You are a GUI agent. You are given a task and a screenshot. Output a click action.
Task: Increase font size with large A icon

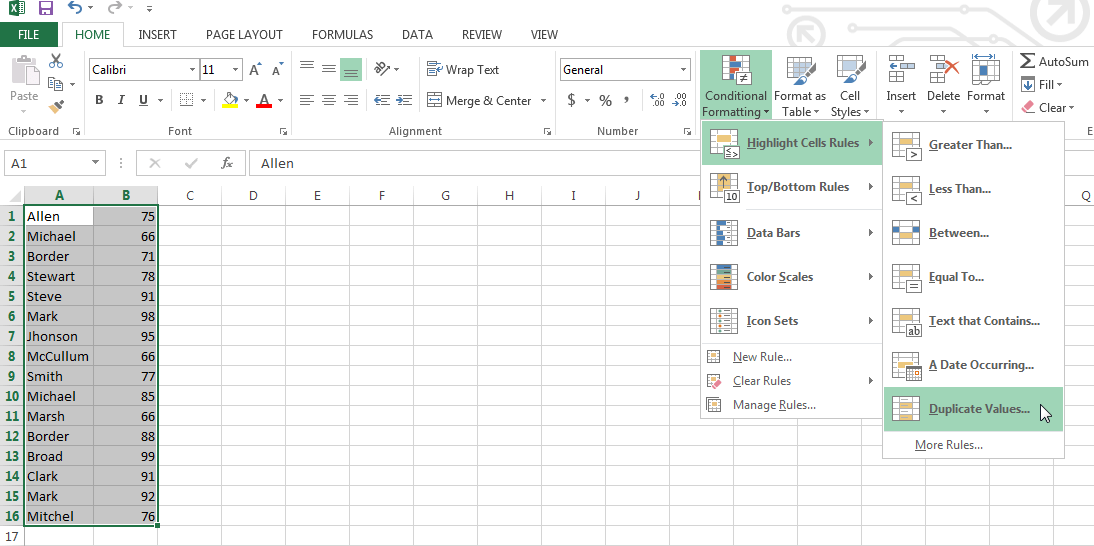pyautogui.click(x=255, y=70)
